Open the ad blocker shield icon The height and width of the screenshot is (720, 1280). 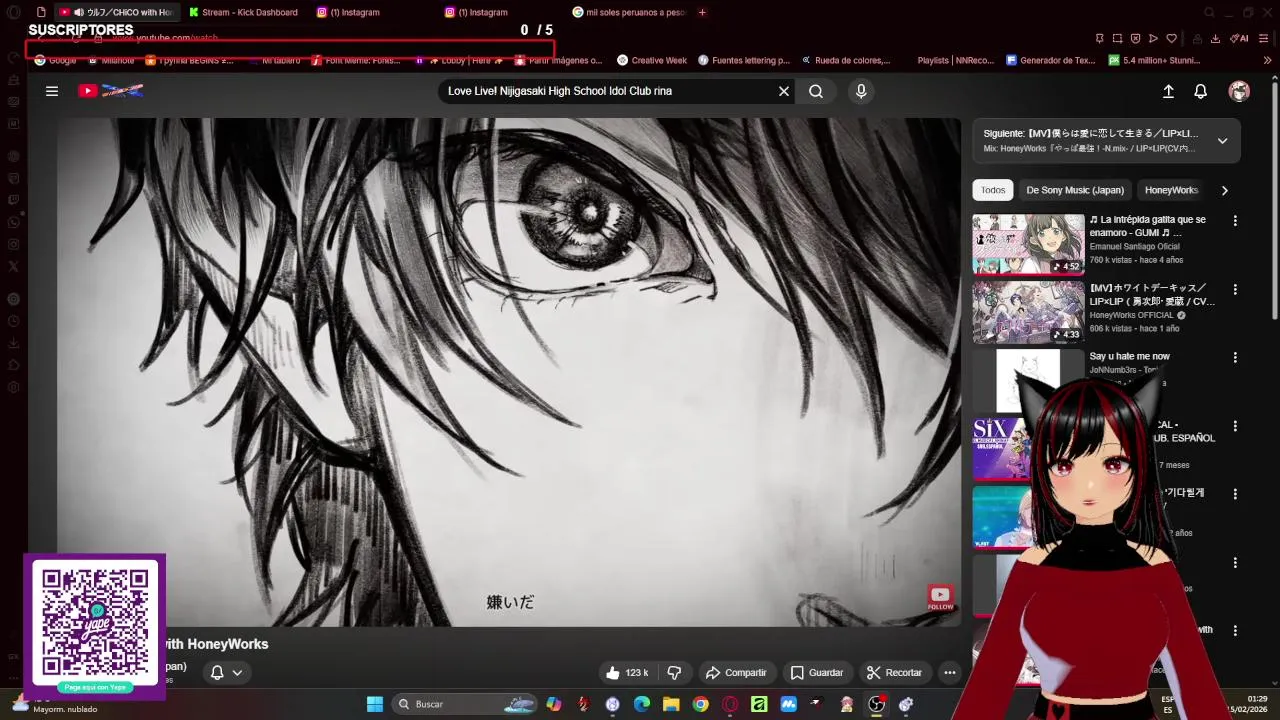(x=1135, y=38)
